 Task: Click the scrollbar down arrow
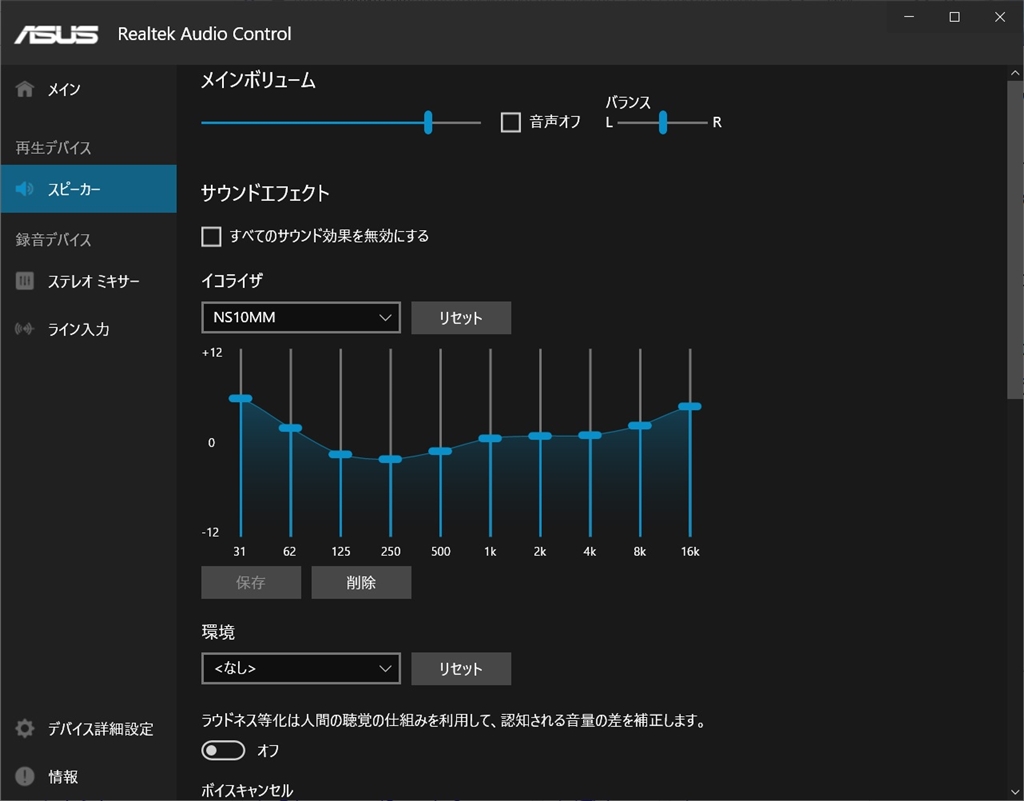coord(1015,792)
